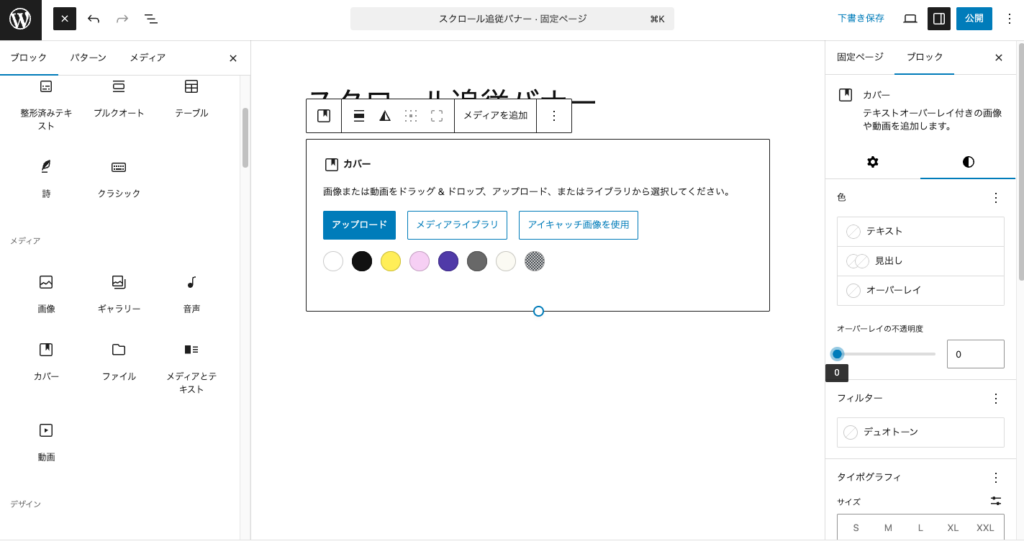Screen dimensions: 1024x544
Task: Toggle full height icon in block toolbar
Action: tap(437, 116)
